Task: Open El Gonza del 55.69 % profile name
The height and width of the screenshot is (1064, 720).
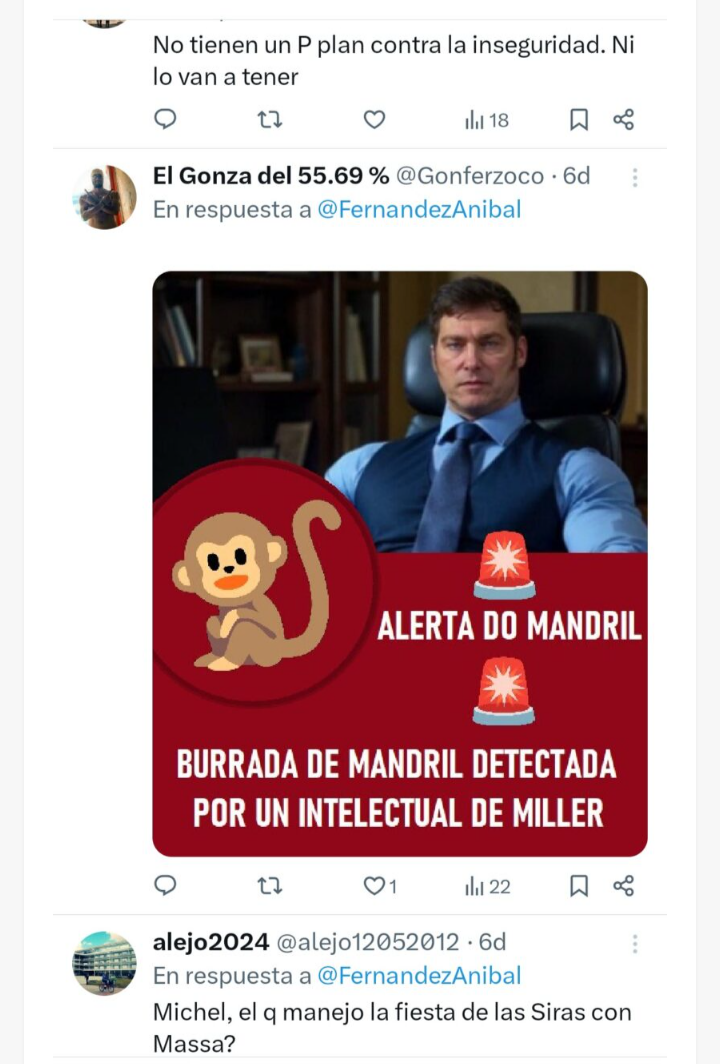Action: click(271, 176)
